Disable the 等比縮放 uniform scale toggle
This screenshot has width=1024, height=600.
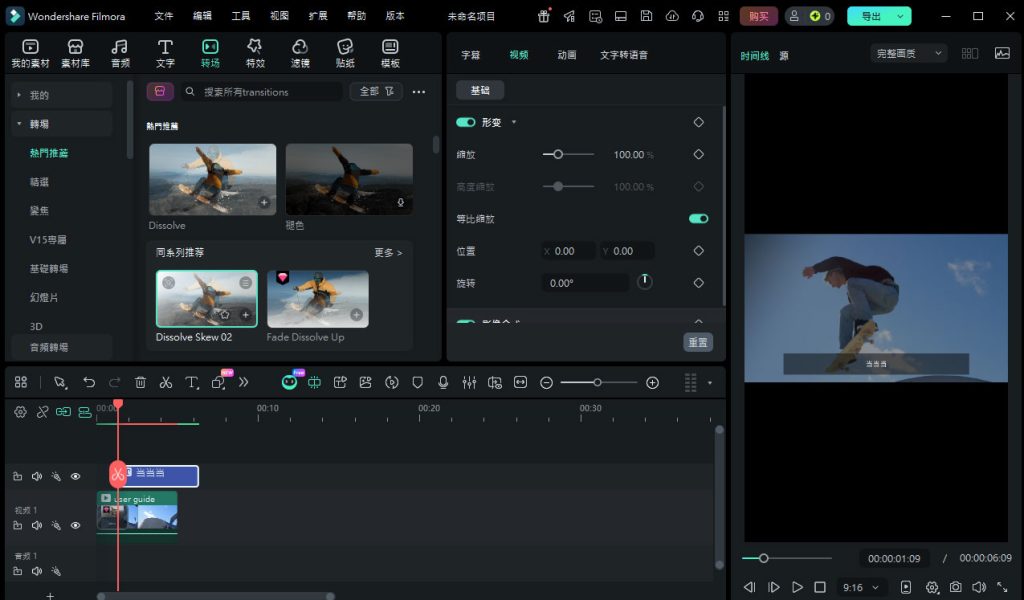coord(698,218)
